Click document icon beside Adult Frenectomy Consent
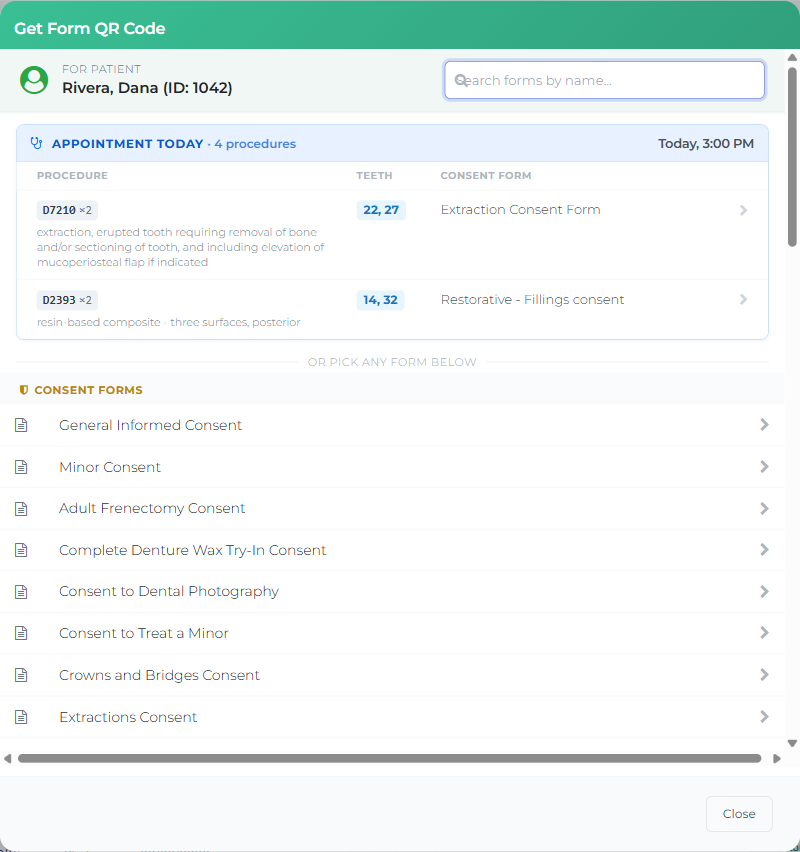Screen dimensions: 800x852 (21, 509)
